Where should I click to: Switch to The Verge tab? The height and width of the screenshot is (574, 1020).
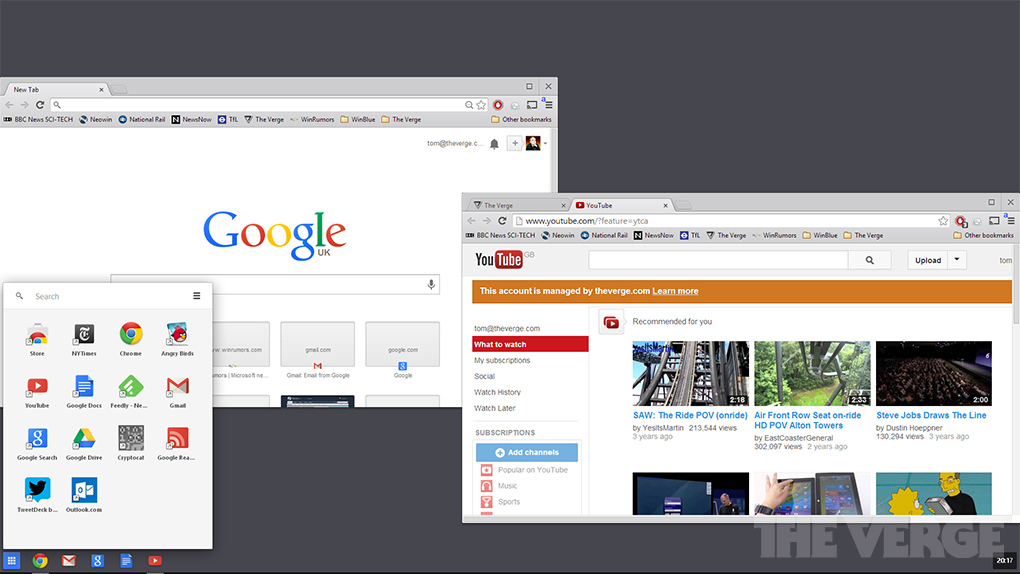[x=518, y=205]
